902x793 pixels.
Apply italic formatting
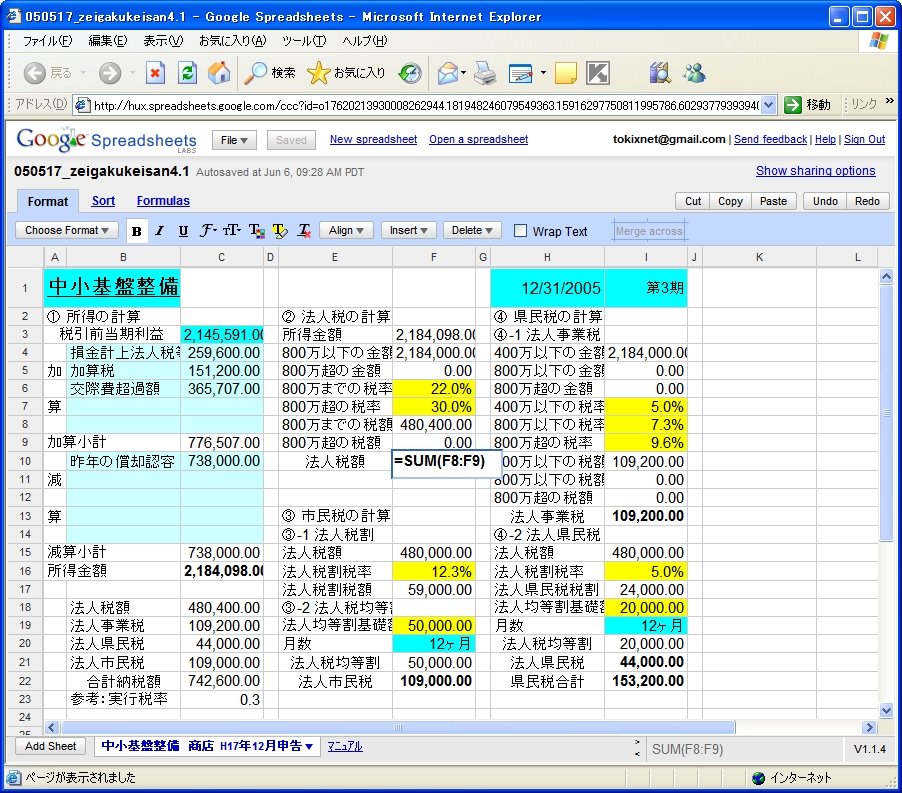click(x=160, y=231)
